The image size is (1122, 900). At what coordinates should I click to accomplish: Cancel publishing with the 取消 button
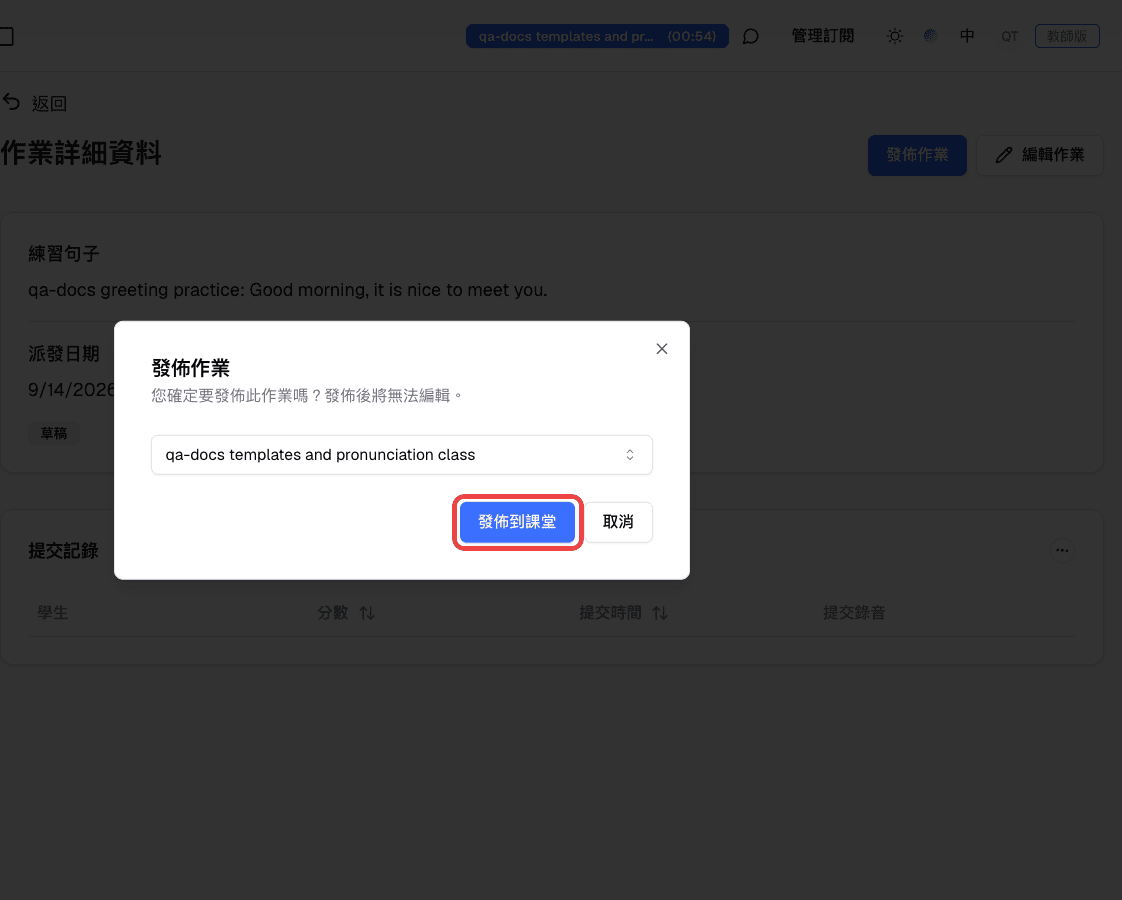(x=618, y=522)
